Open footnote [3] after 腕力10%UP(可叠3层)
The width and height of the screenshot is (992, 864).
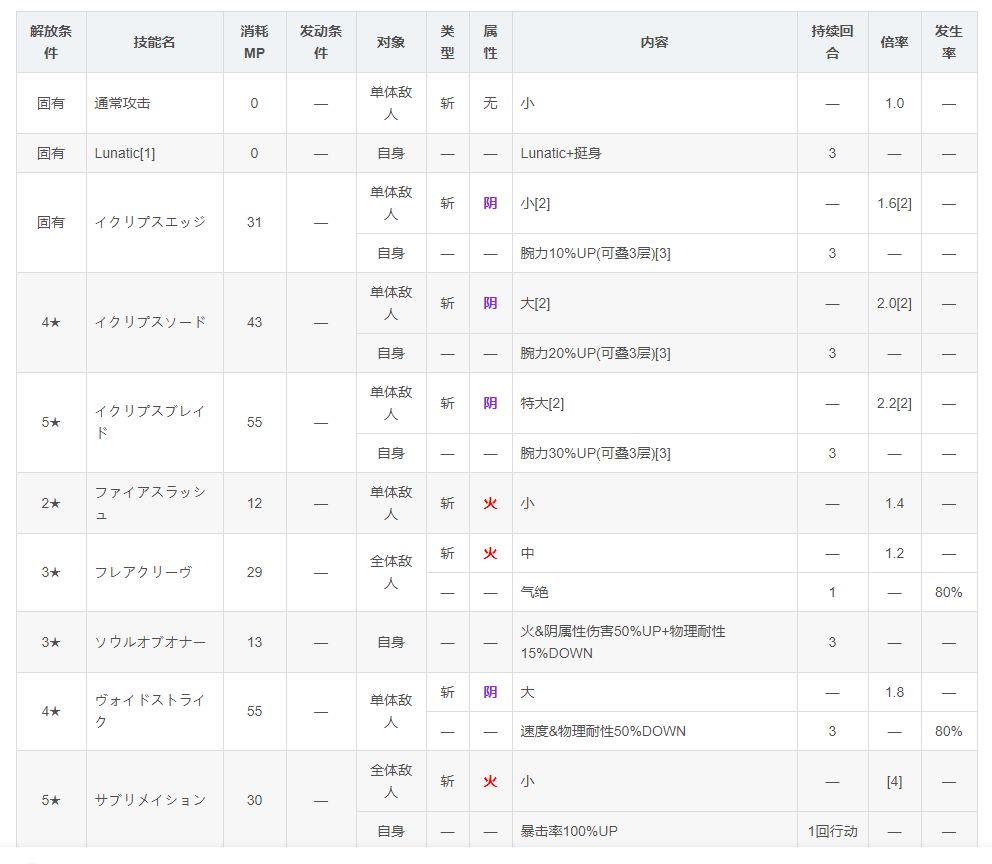pyautogui.click(x=661, y=253)
